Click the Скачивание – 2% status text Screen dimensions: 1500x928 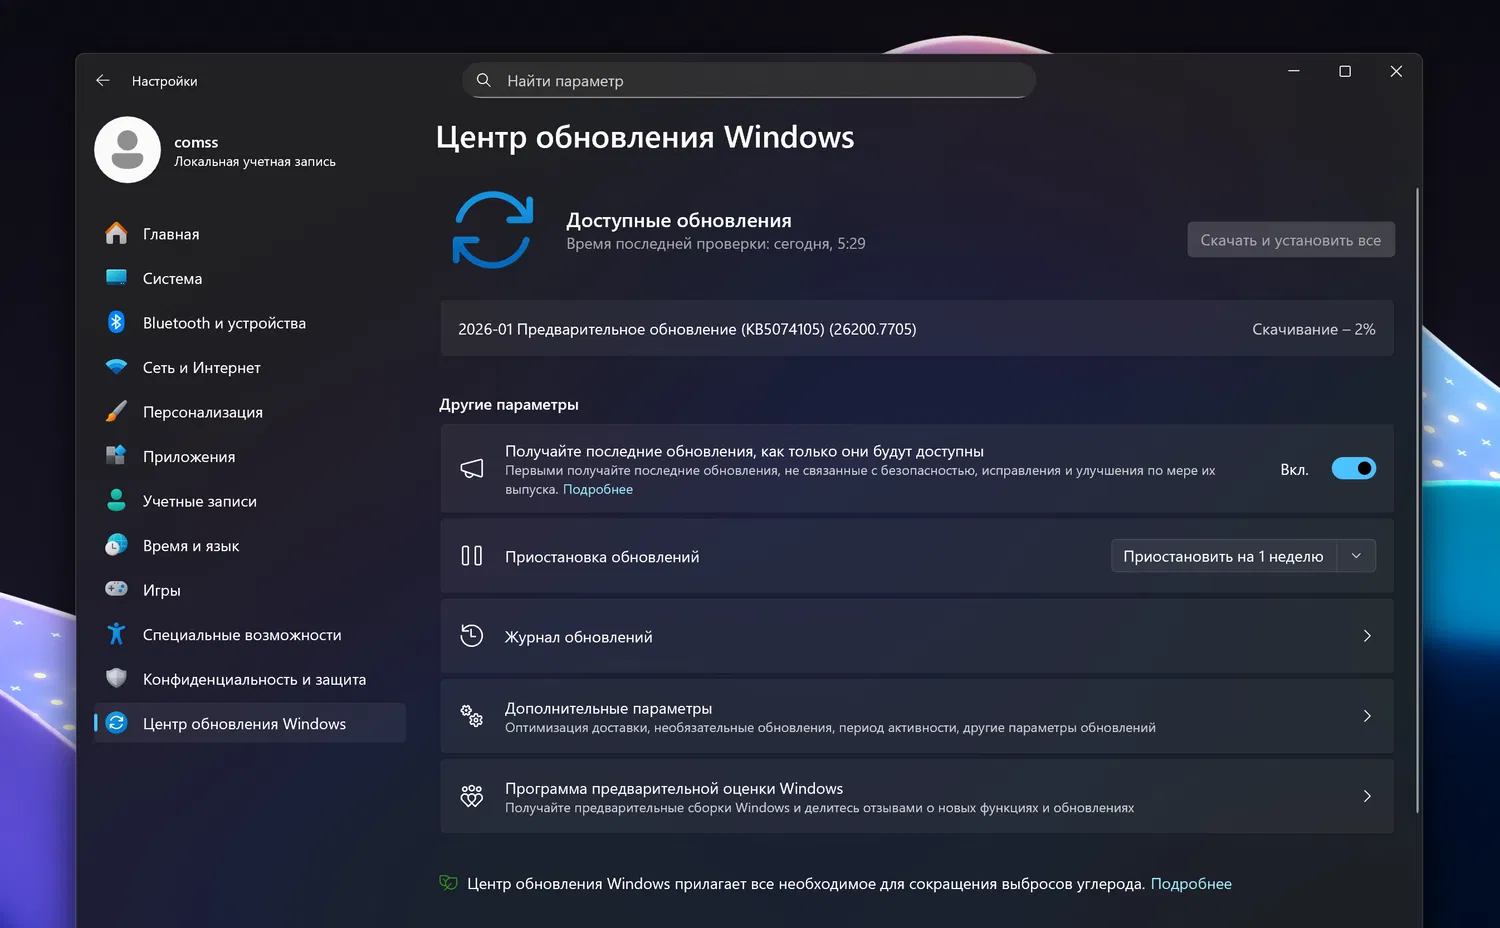1314,329
